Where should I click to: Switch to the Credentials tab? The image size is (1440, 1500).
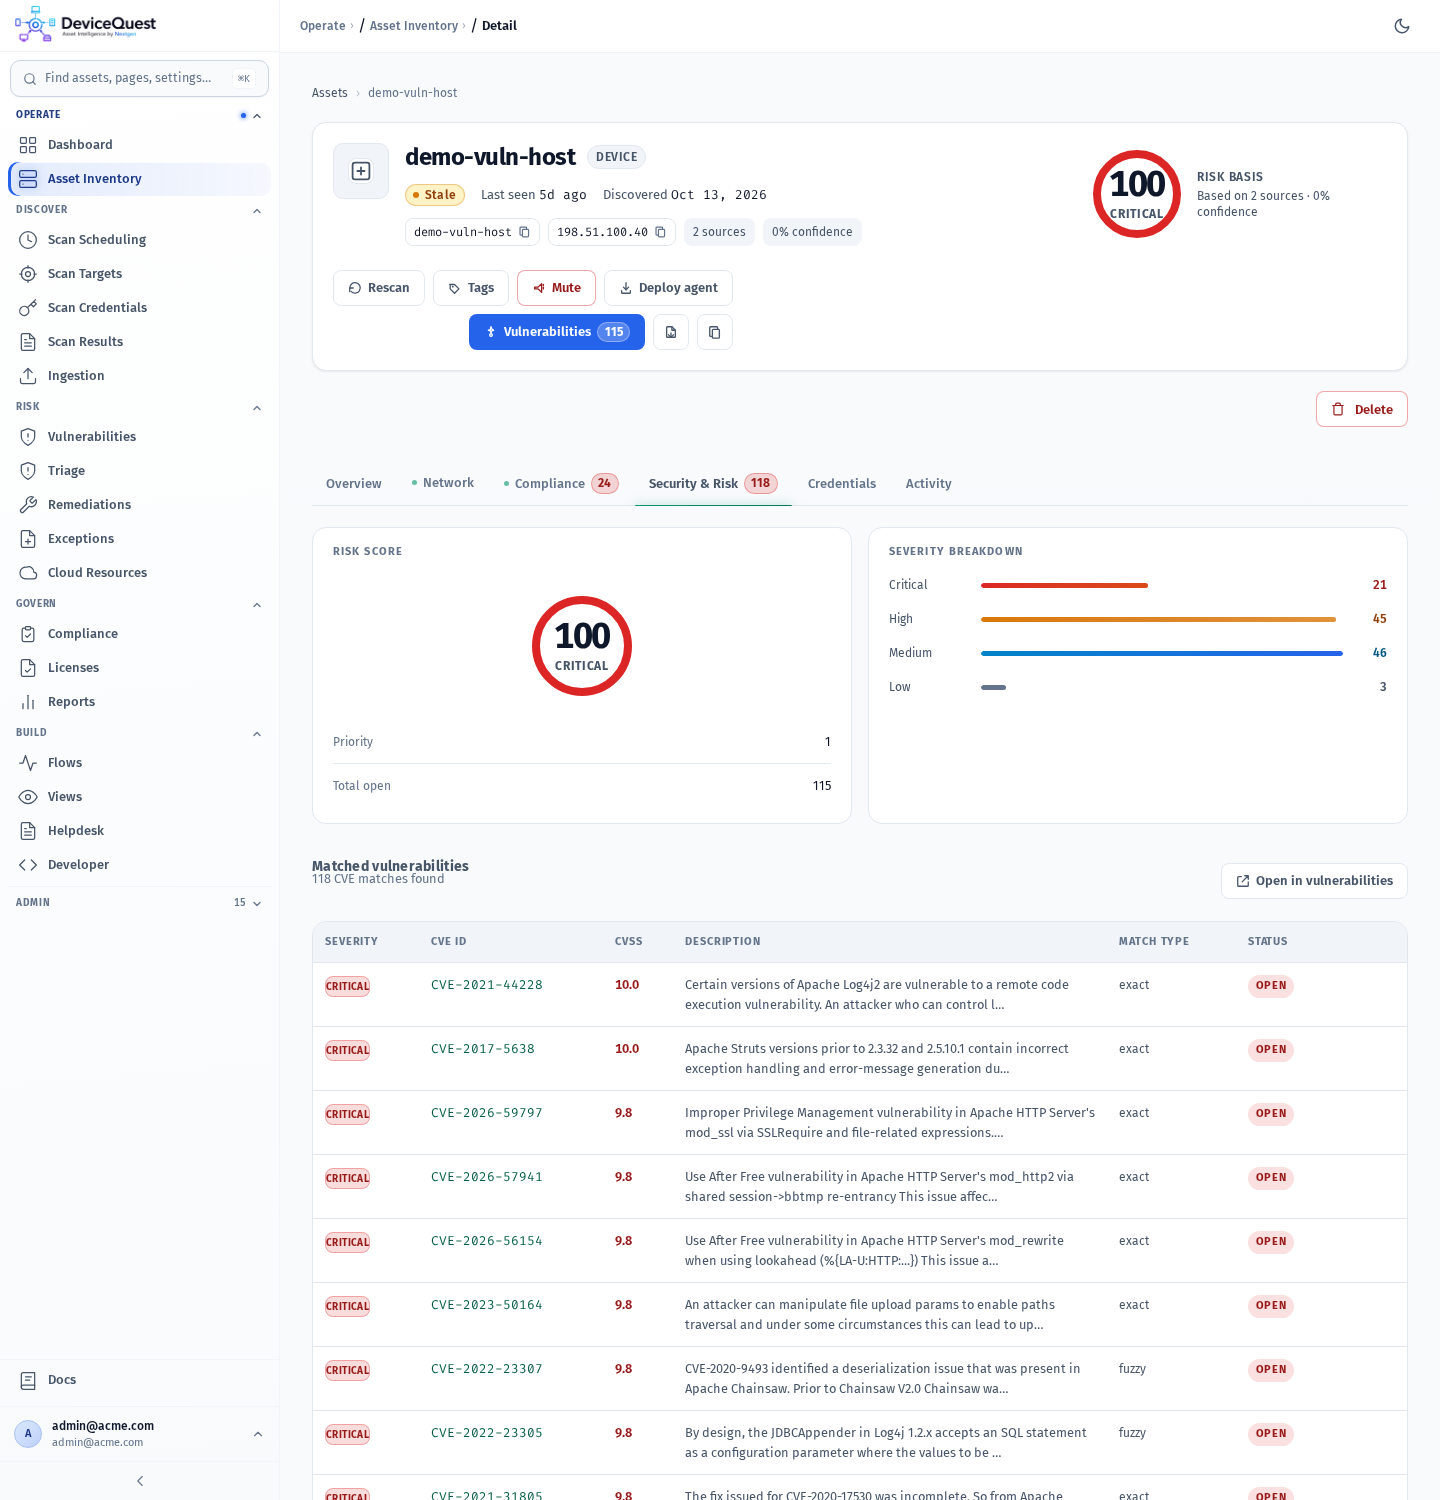point(842,484)
